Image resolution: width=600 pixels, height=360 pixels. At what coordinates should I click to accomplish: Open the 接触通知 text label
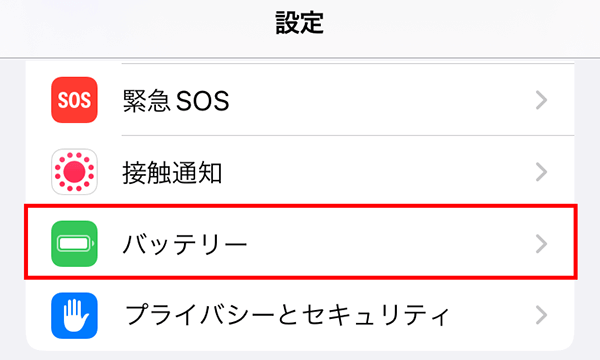172,173
